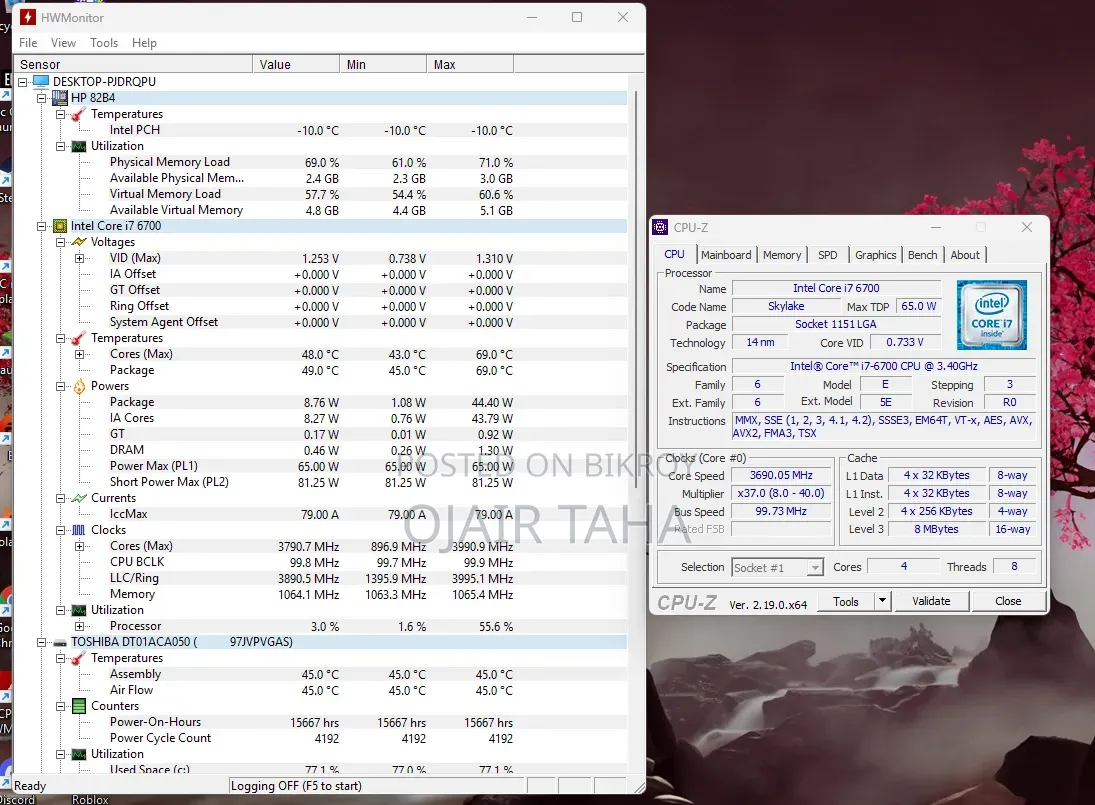
Task: Click the Tools button in CPU-Z
Action: pyautogui.click(x=846, y=601)
